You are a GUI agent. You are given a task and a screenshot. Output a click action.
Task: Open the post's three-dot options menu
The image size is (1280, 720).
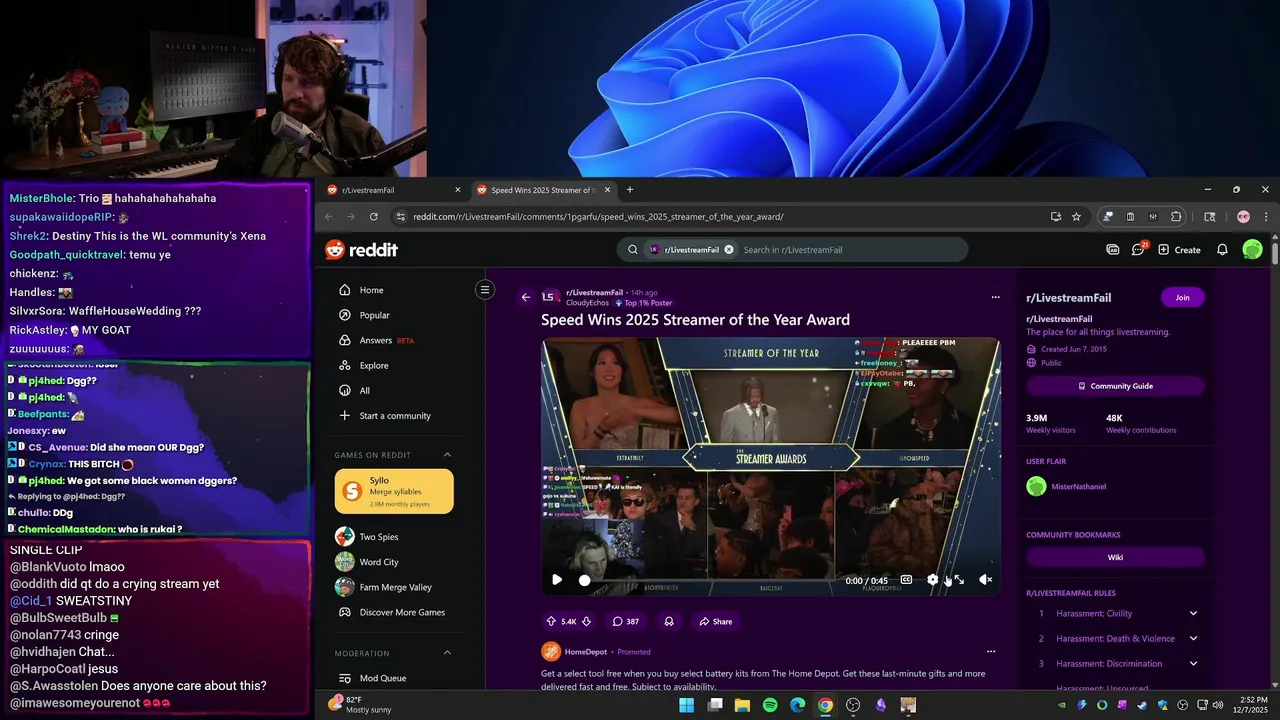click(995, 297)
